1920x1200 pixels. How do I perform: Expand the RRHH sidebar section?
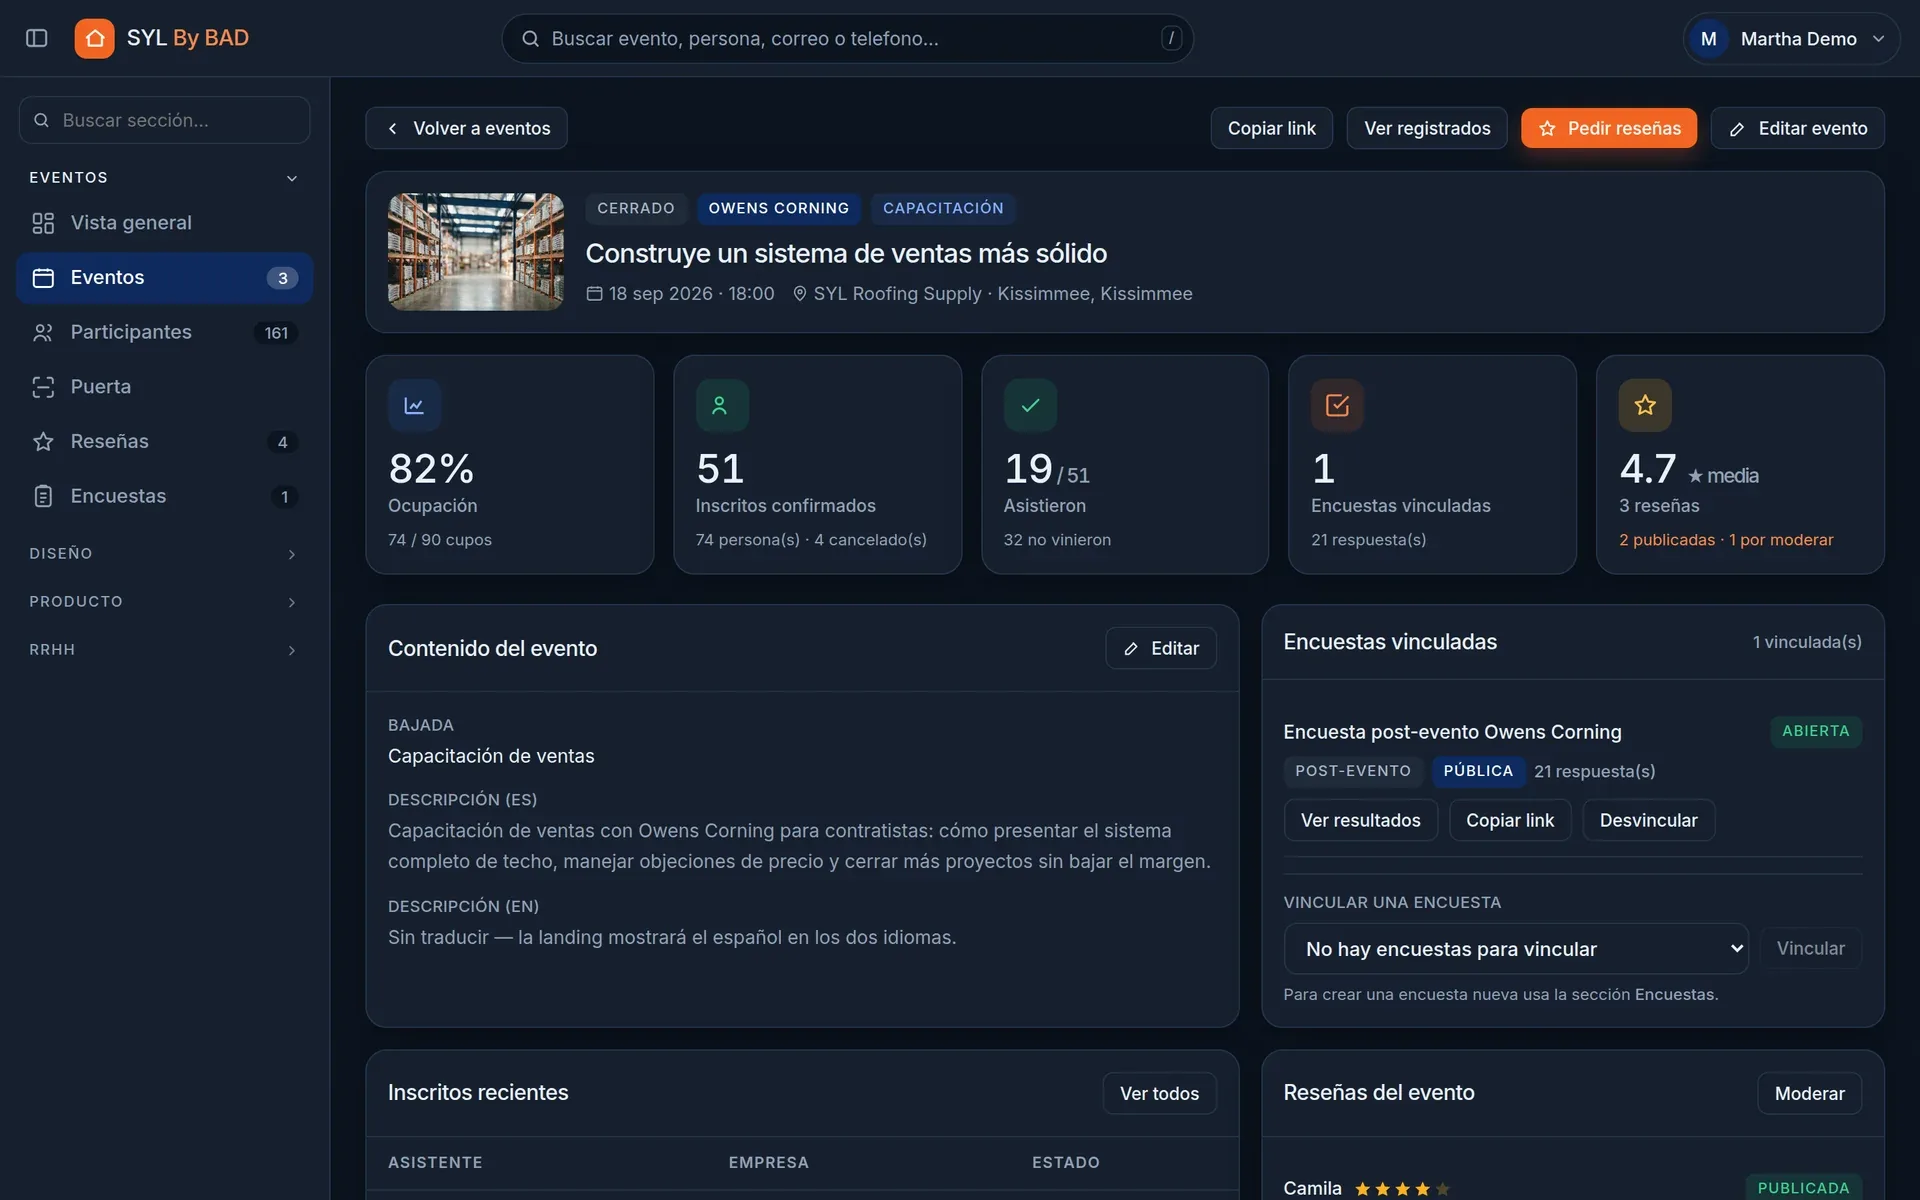(x=292, y=650)
